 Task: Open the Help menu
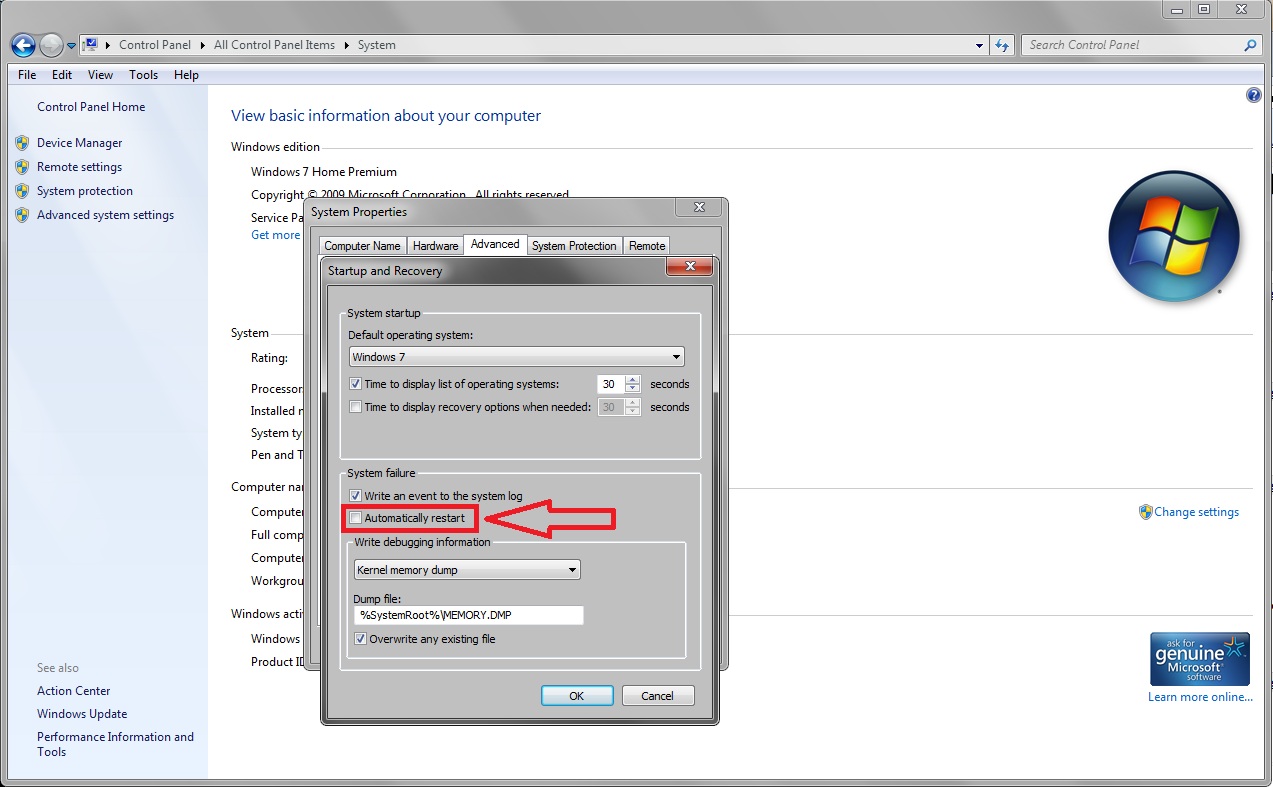pyautogui.click(x=186, y=75)
